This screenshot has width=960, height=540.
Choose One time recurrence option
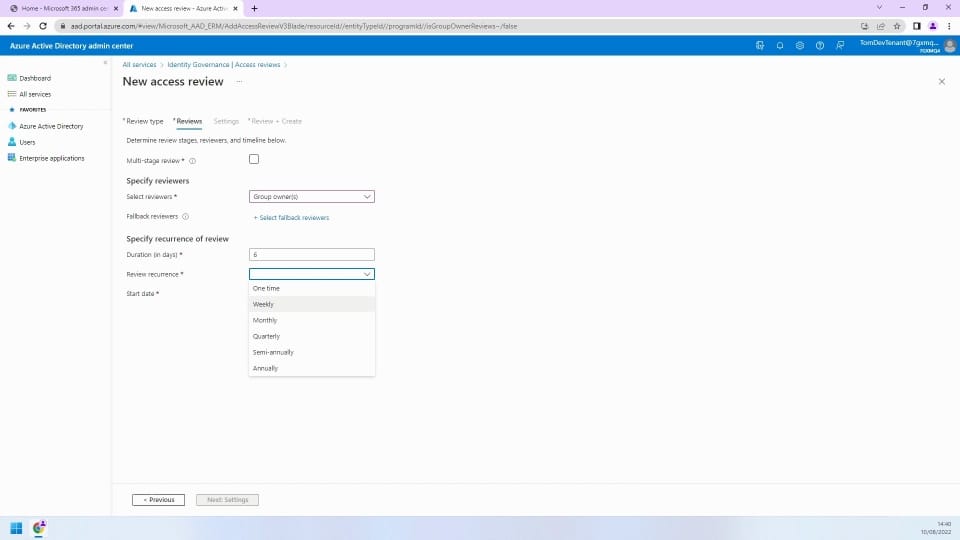(312, 288)
